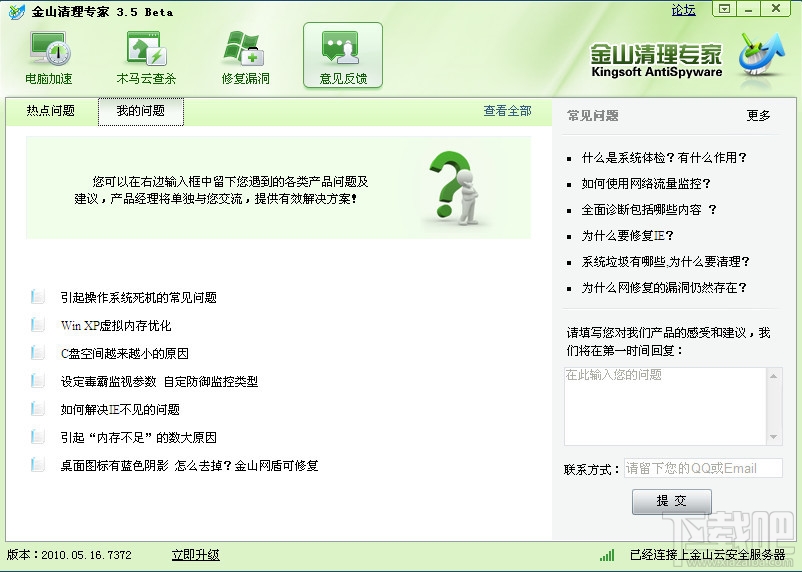
Task: Click status text 已经连接上金山云安全服务器
Action: pyautogui.click(x=707, y=555)
